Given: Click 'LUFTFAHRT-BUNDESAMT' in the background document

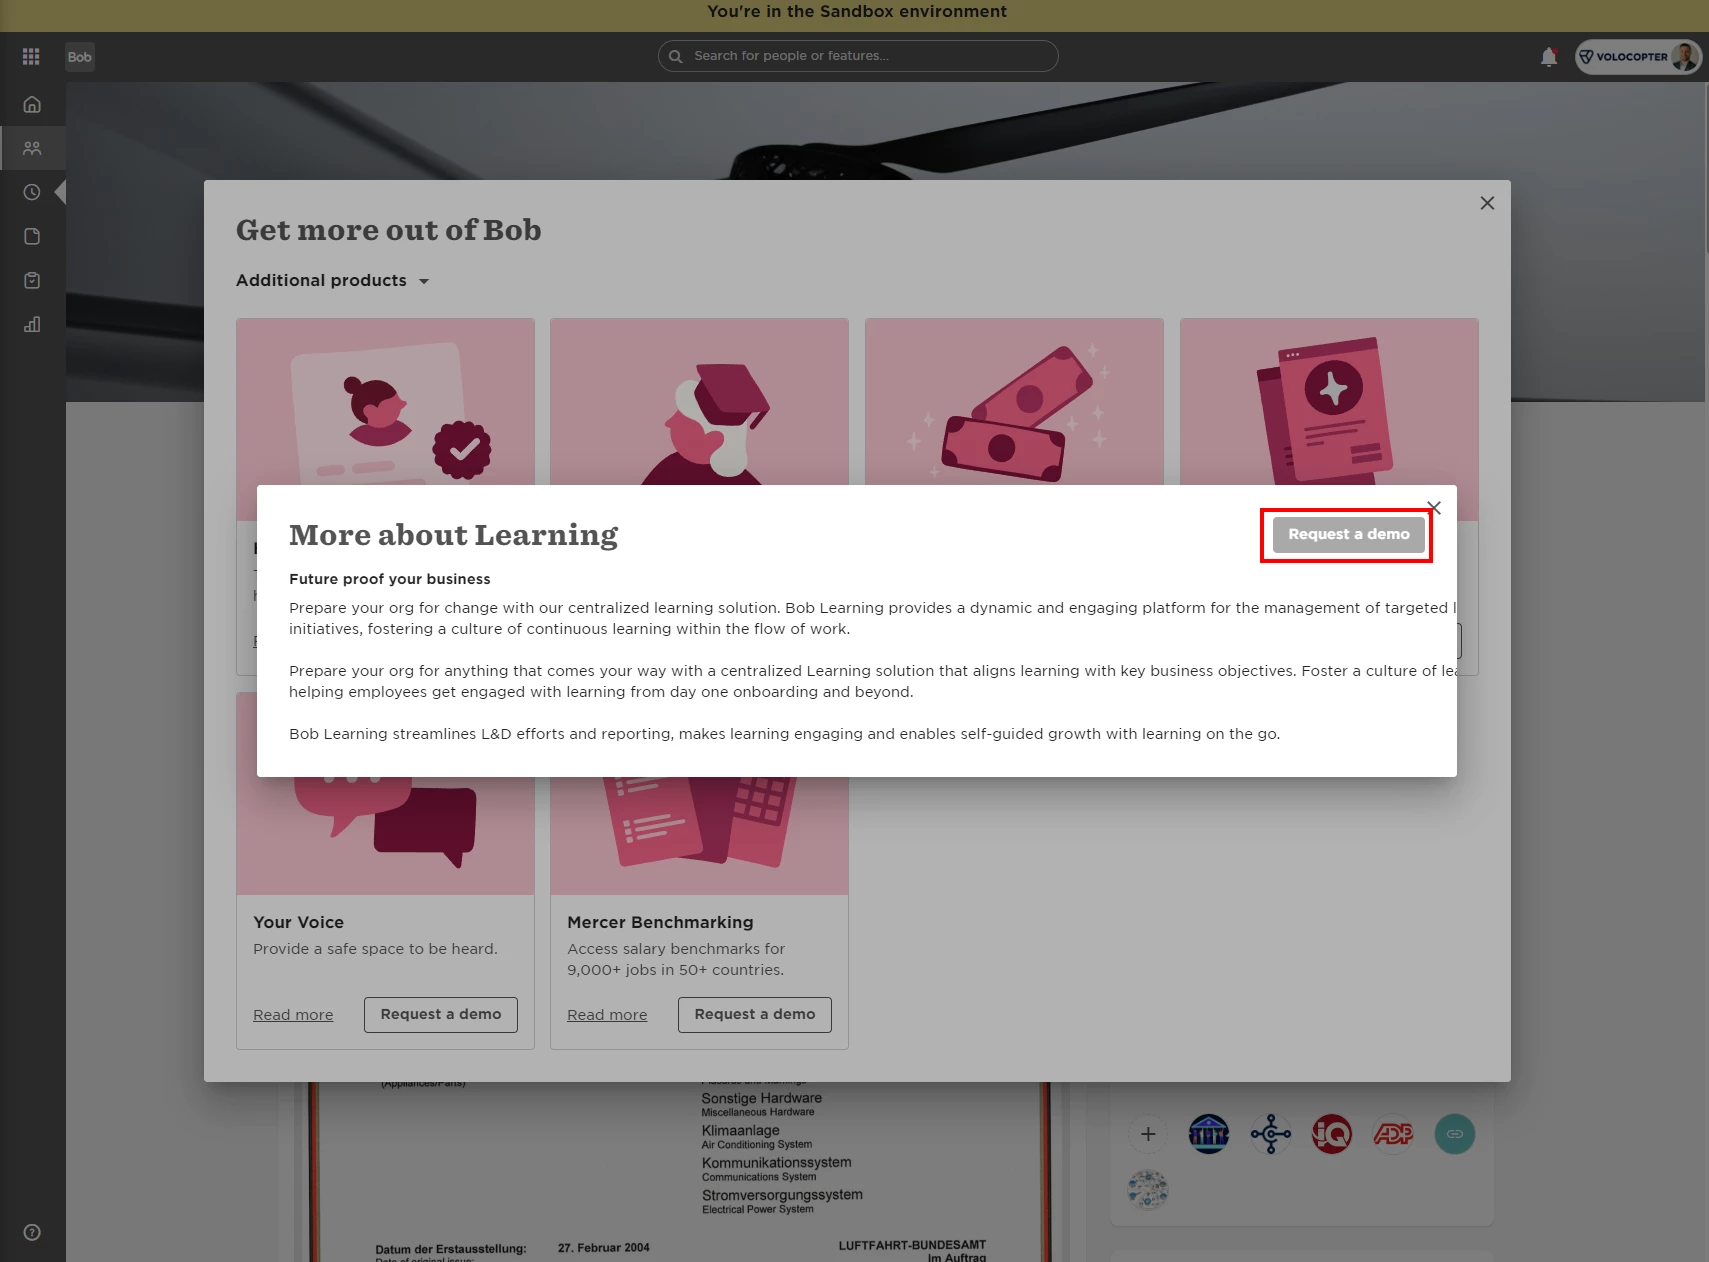Looking at the screenshot, I should [x=912, y=1245].
